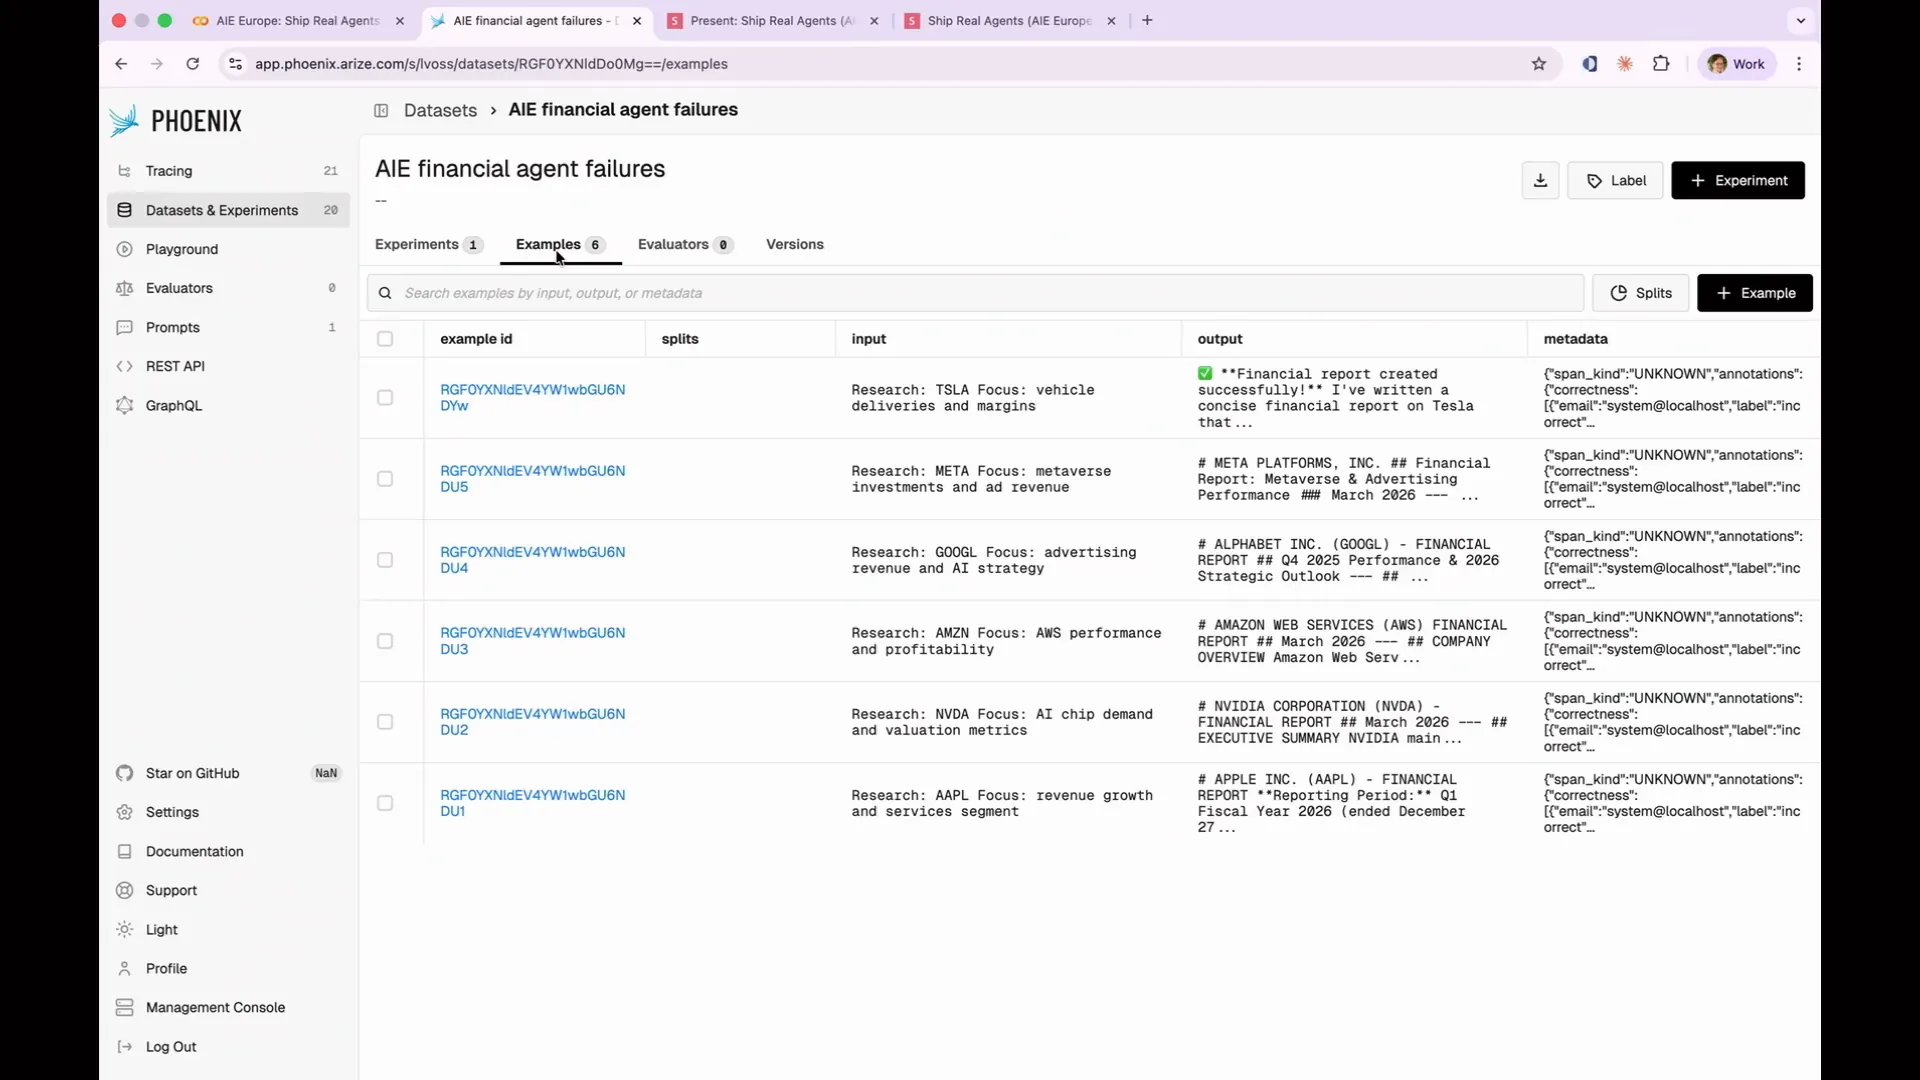Viewport: 1920px width, 1080px height.
Task: Close the AIE financial agent failures tab
Action: tap(637, 20)
